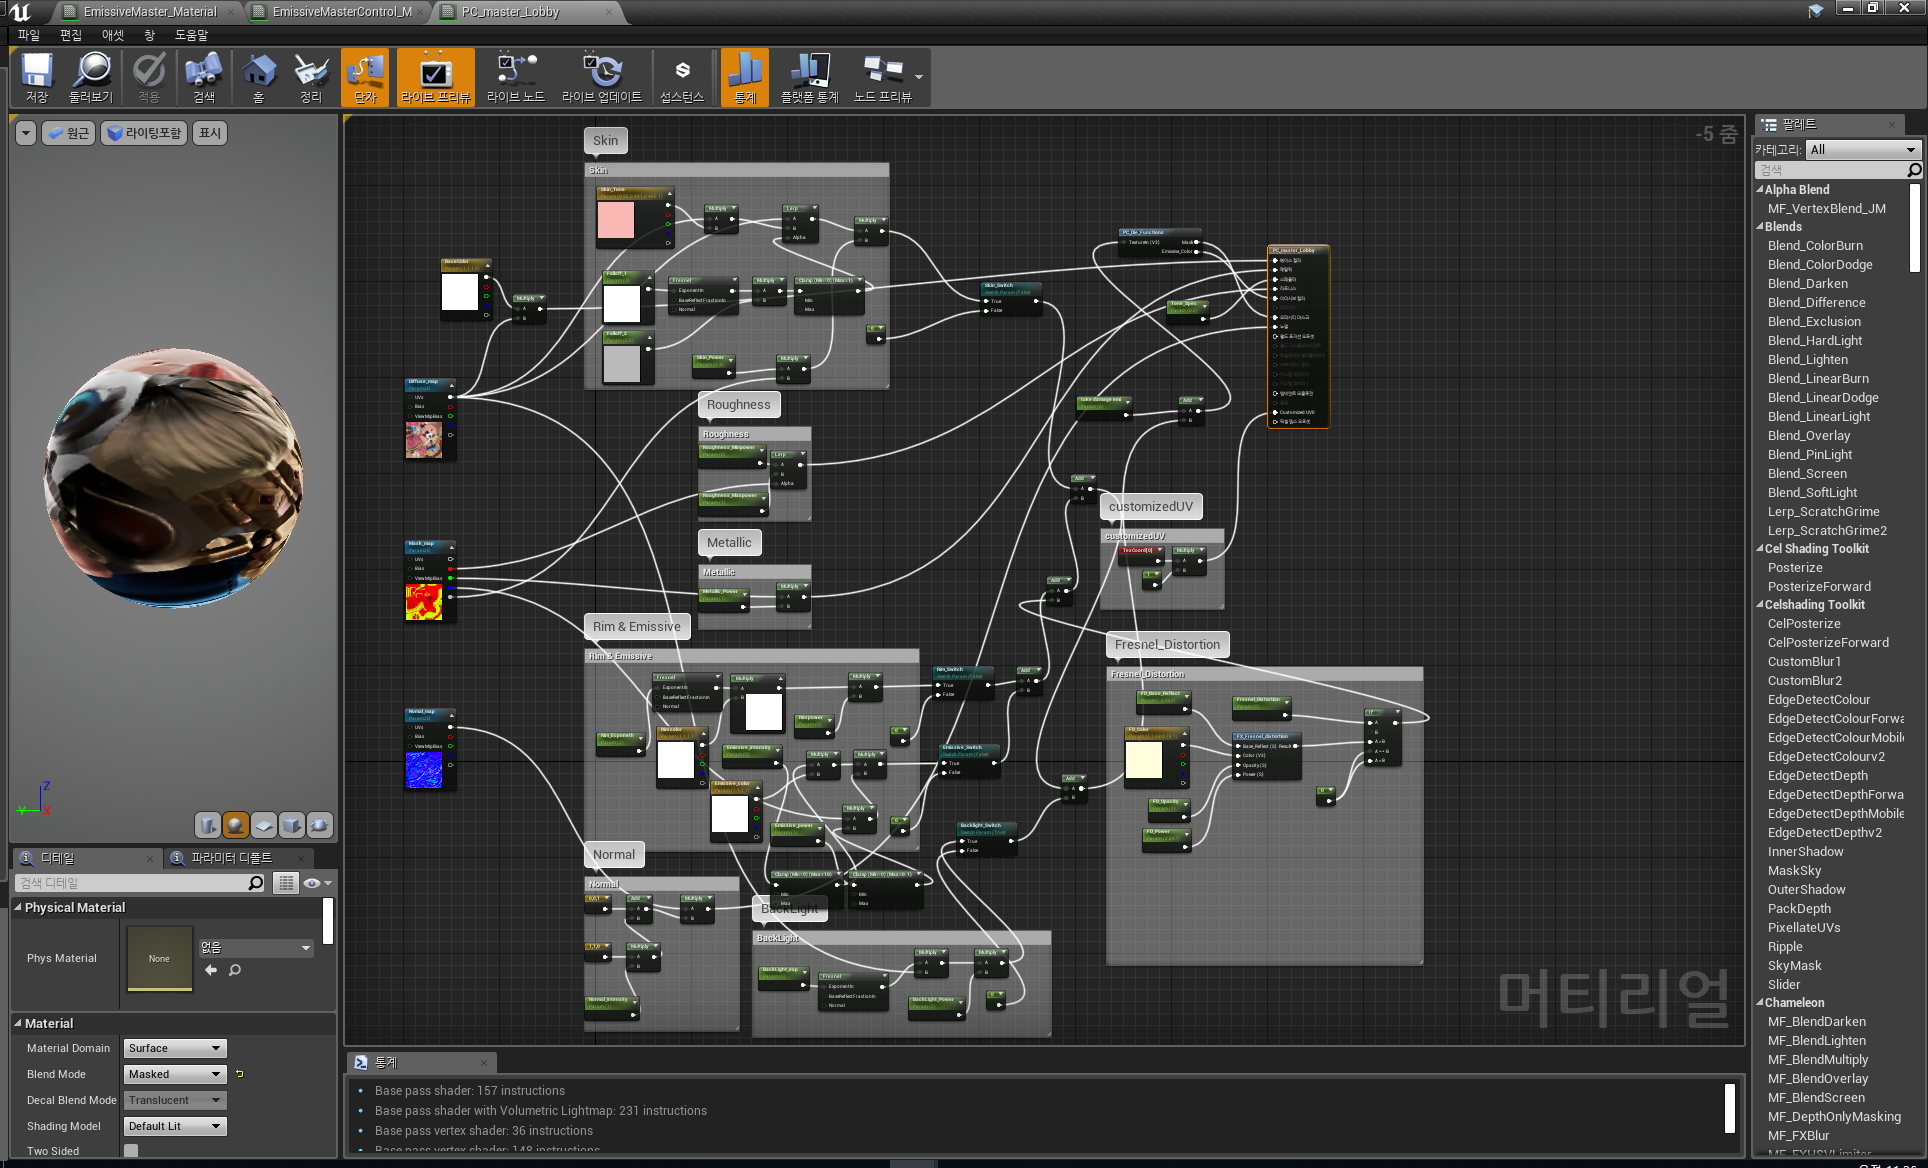Viewport: 1928px width, 1168px height.
Task: Enable the Two Sided checkbox
Action: (131, 1150)
